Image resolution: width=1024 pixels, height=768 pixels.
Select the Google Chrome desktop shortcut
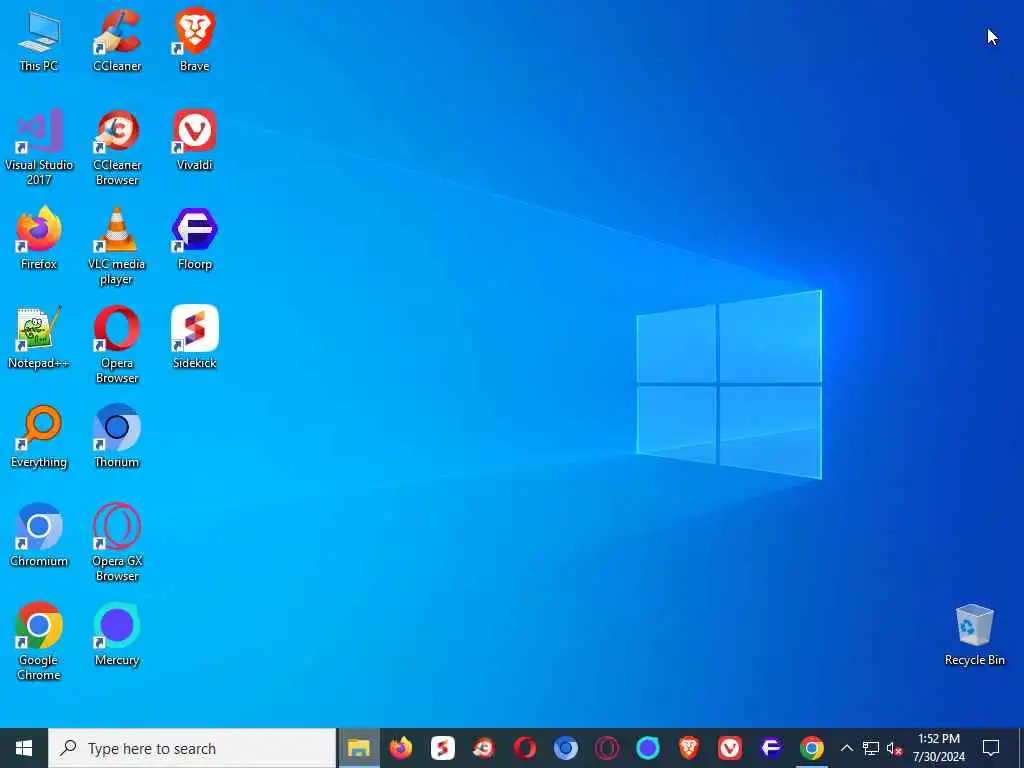tap(39, 642)
